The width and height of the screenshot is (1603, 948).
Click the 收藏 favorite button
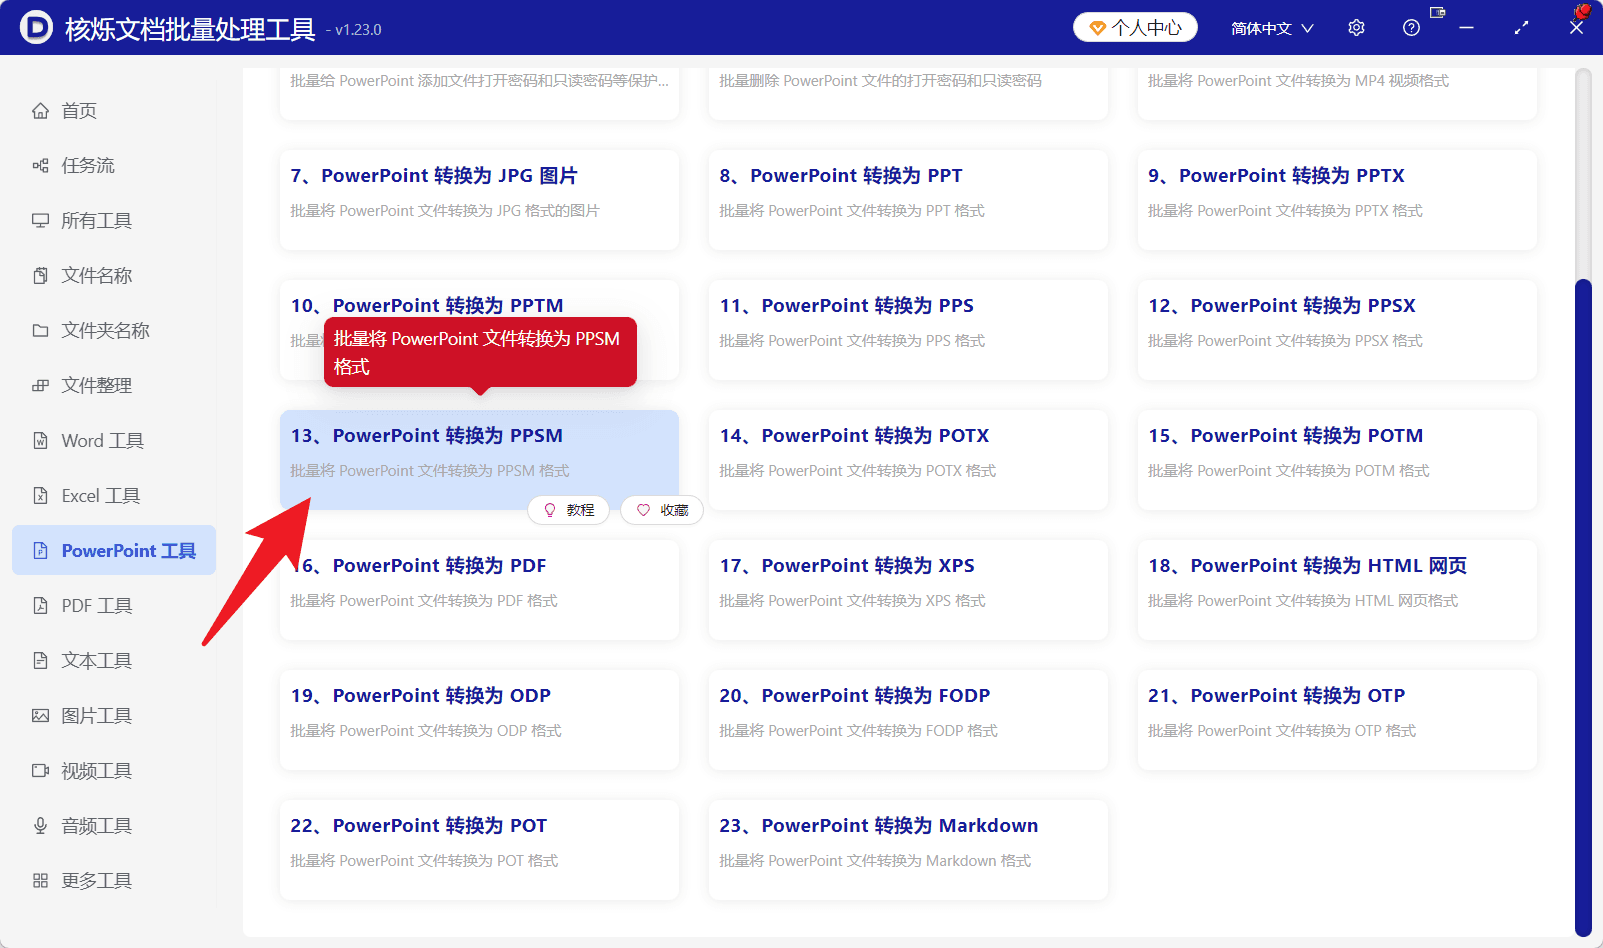662,510
